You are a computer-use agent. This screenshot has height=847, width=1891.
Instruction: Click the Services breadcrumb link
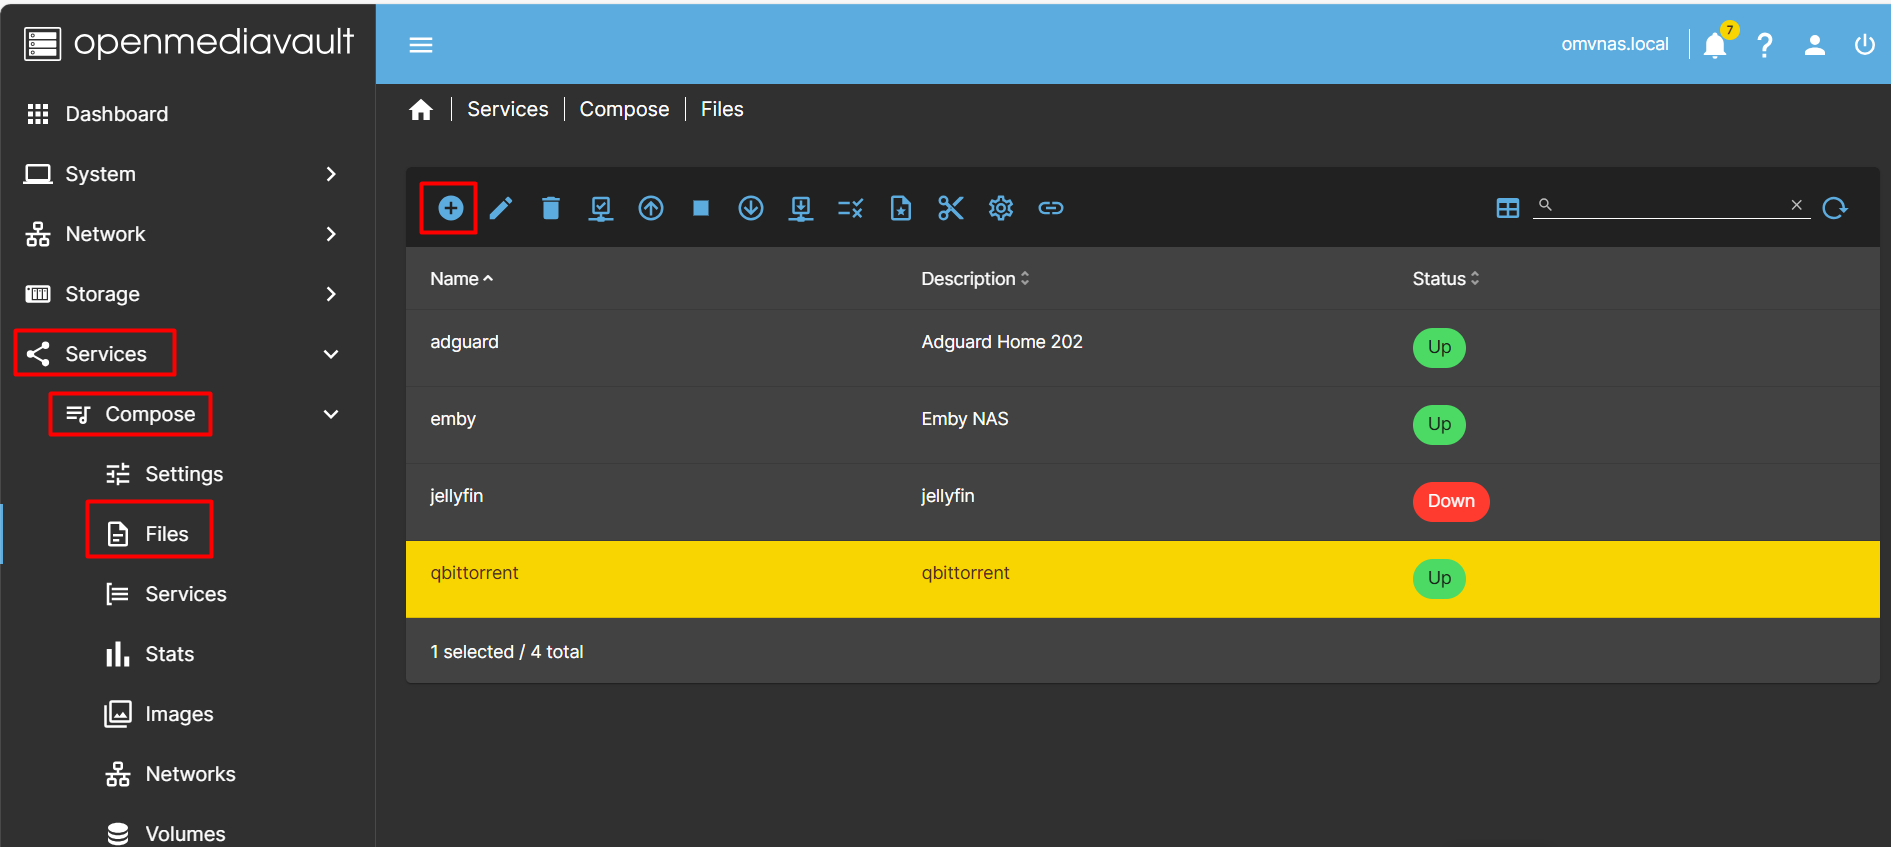[x=508, y=109]
